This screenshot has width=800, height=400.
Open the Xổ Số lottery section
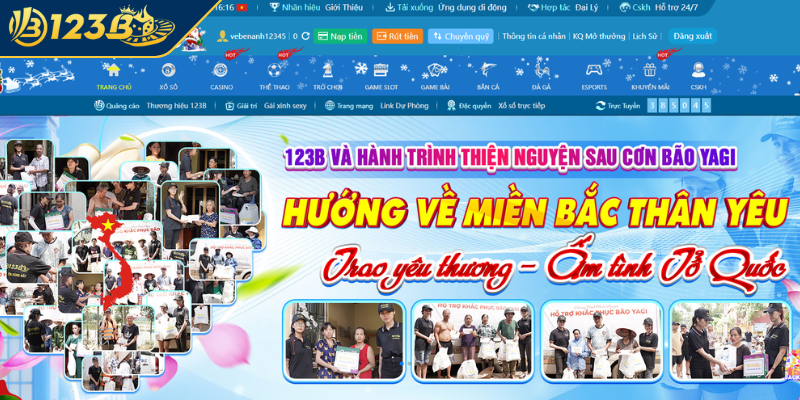click(x=167, y=72)
